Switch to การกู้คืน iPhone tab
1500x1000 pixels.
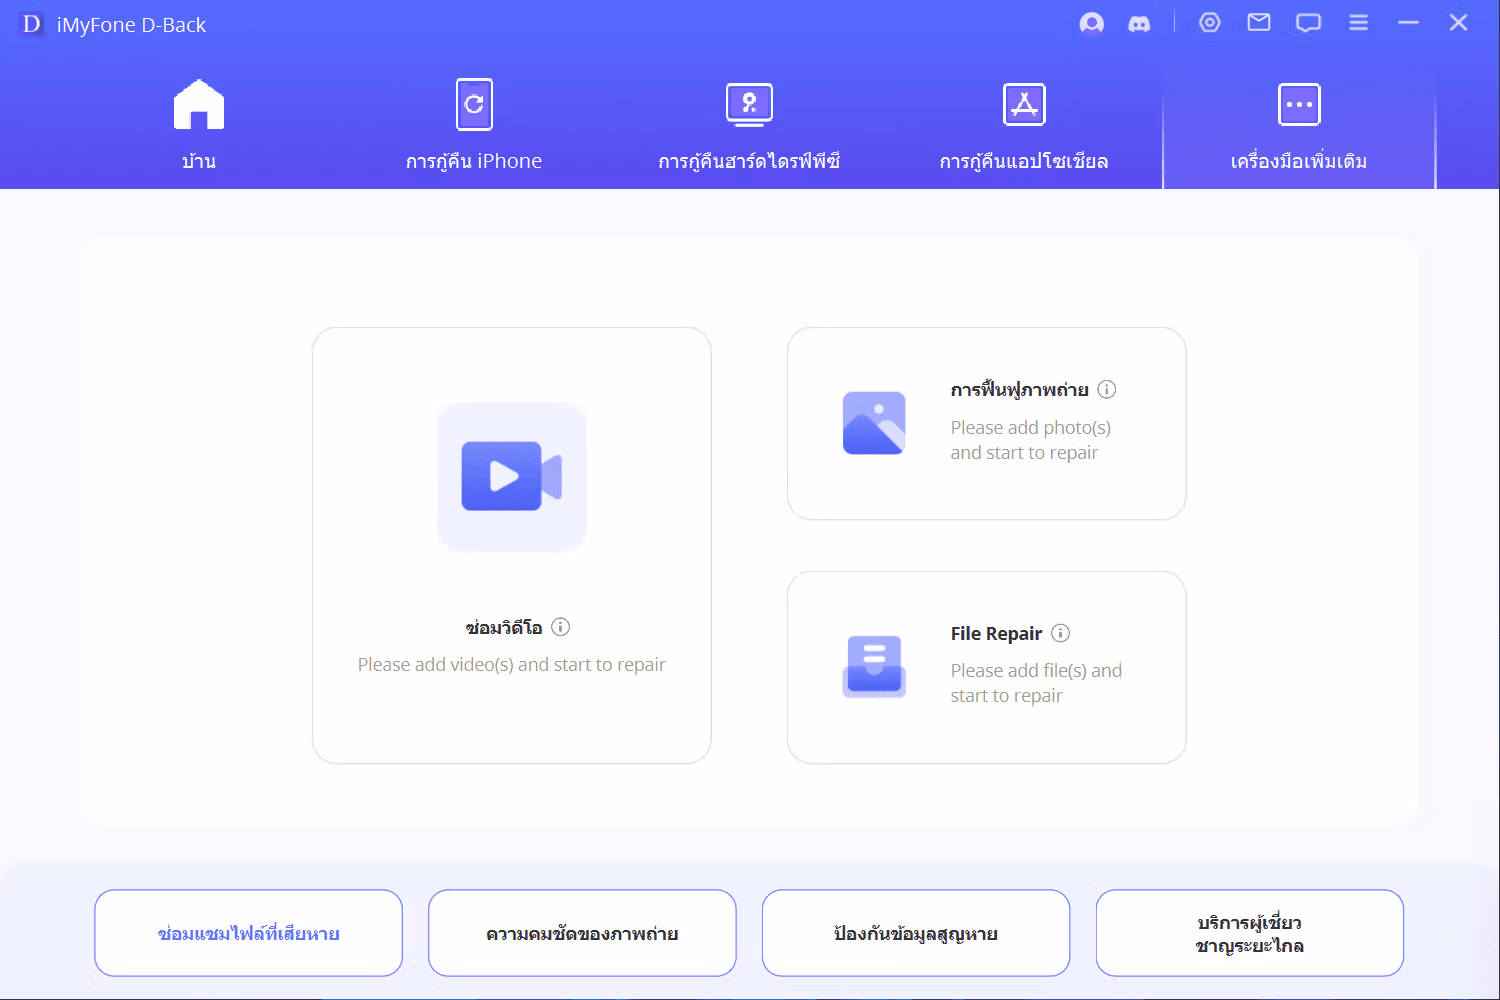(x=474, y=124)
